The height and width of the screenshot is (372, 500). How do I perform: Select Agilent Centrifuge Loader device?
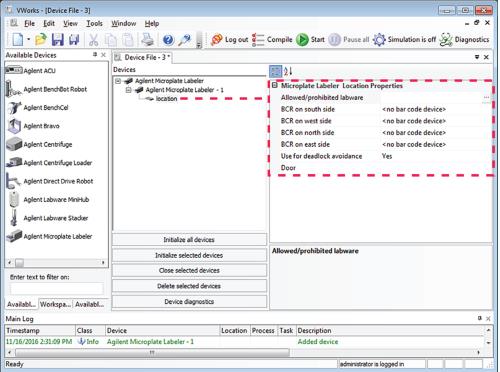pos(49,163)
